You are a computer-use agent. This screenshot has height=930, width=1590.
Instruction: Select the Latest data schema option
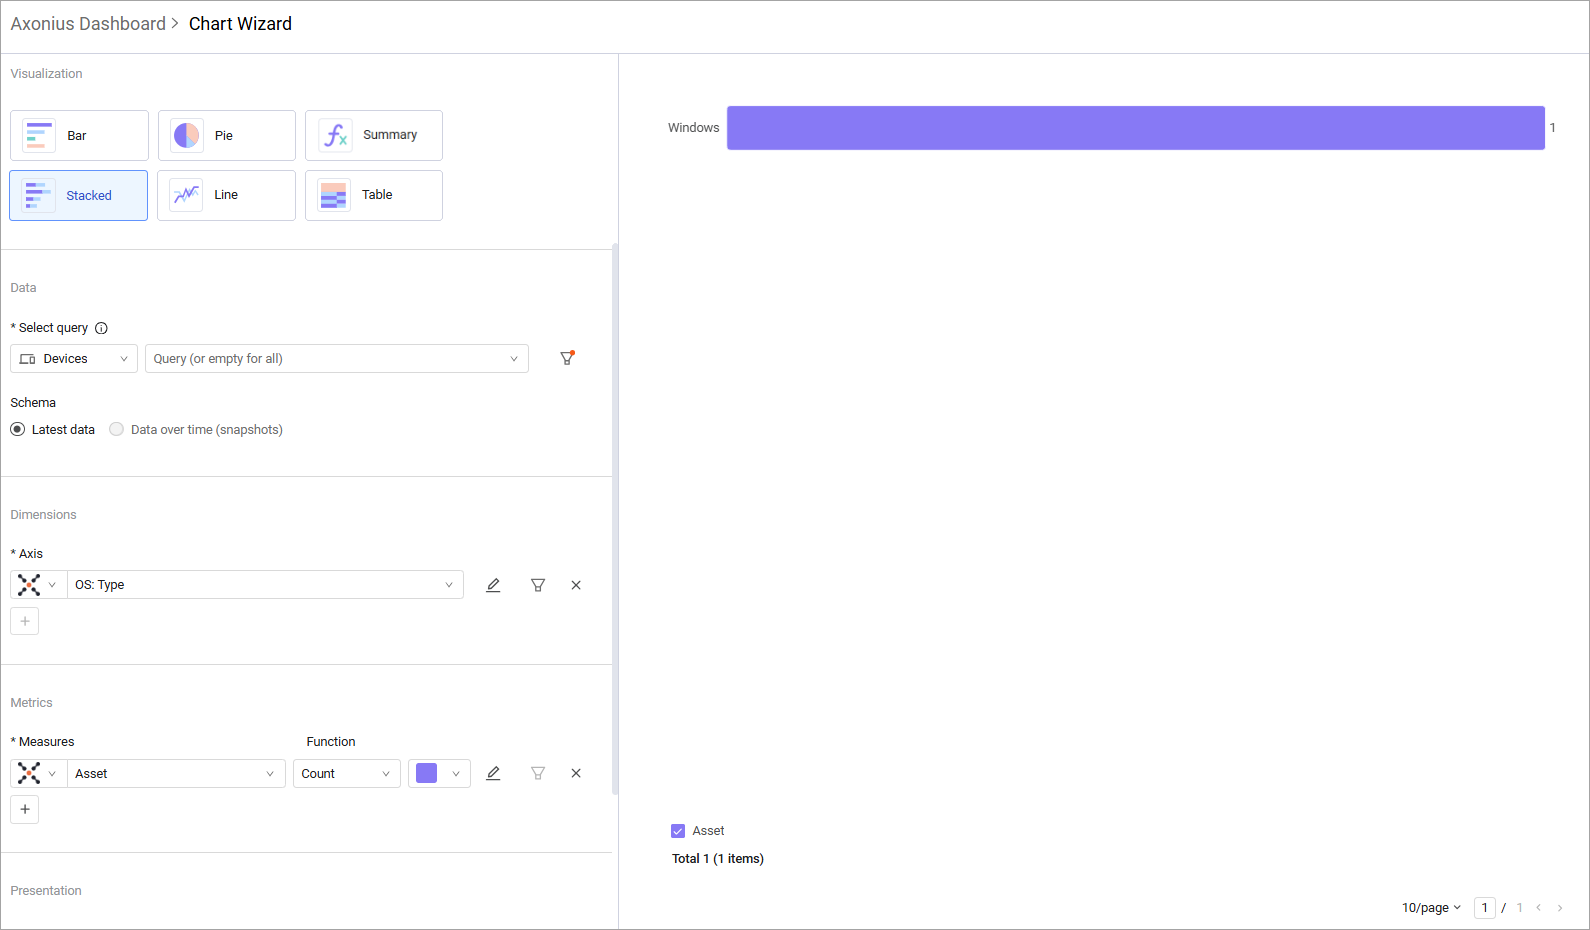pos(53,430)
